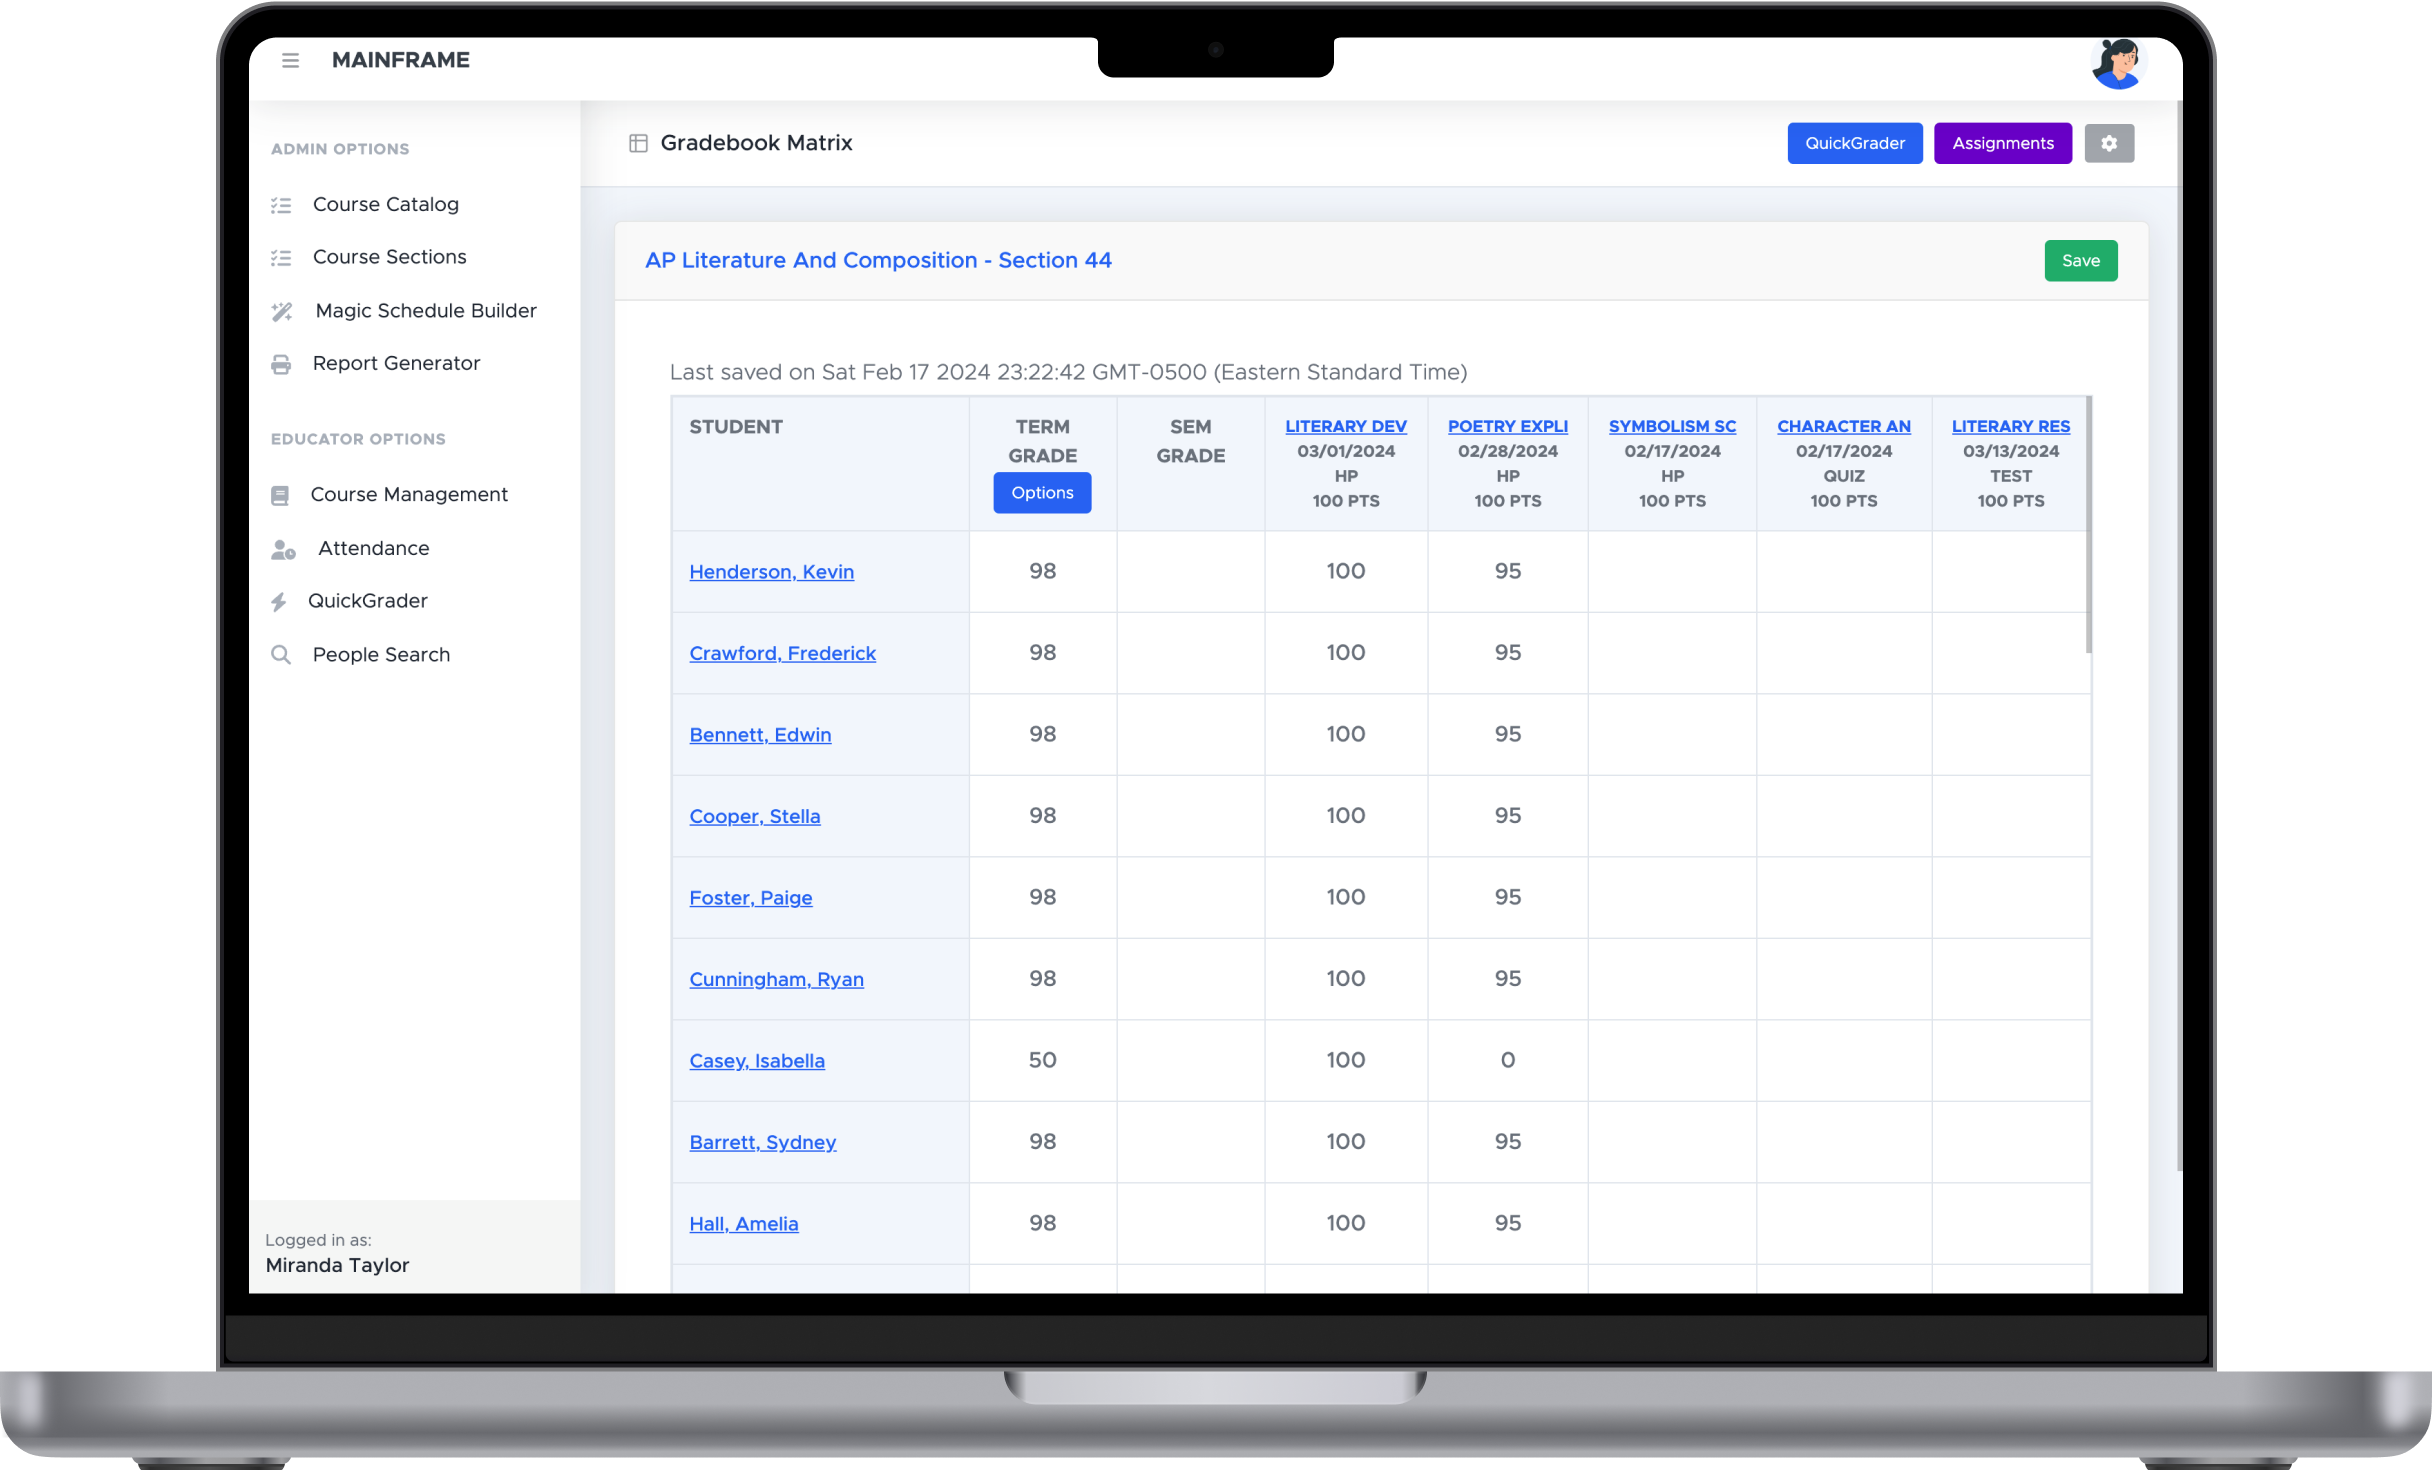Open the LITERARY DEV assignment link
The width and height of the screenshot is (2432, 1470).
pyautogui.click(x=1345, y=426)
